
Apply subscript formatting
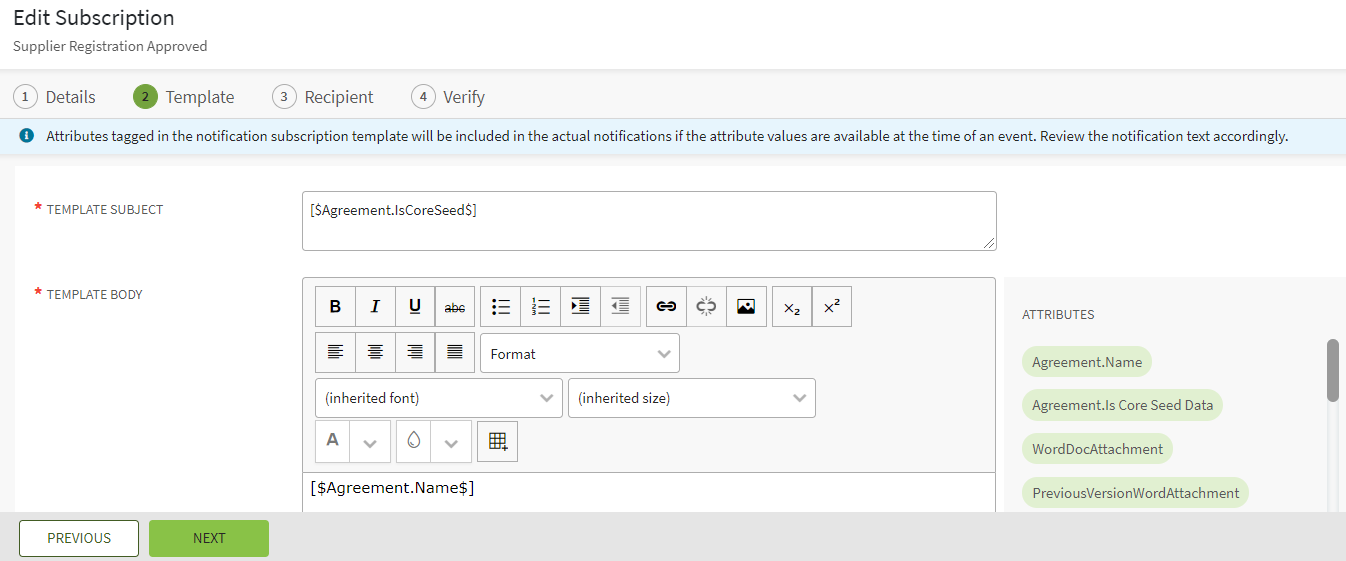point(792,307)
